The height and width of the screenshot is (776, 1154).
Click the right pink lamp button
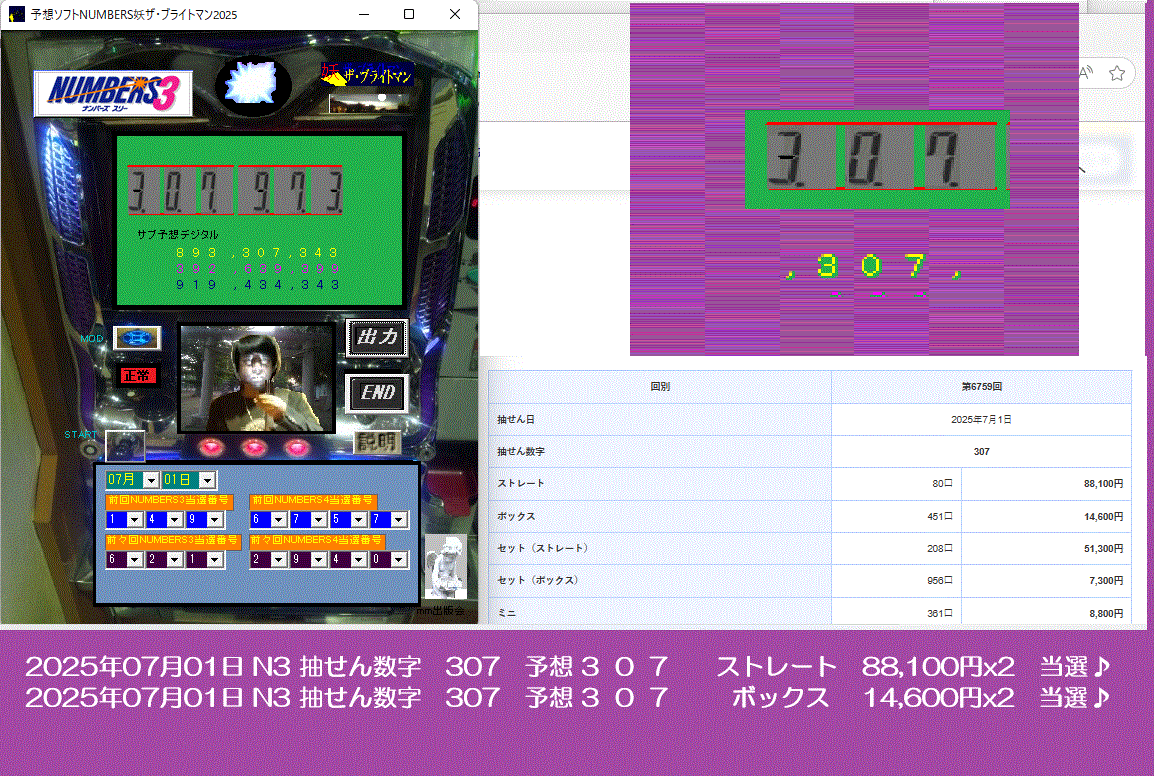pos(297,446)
